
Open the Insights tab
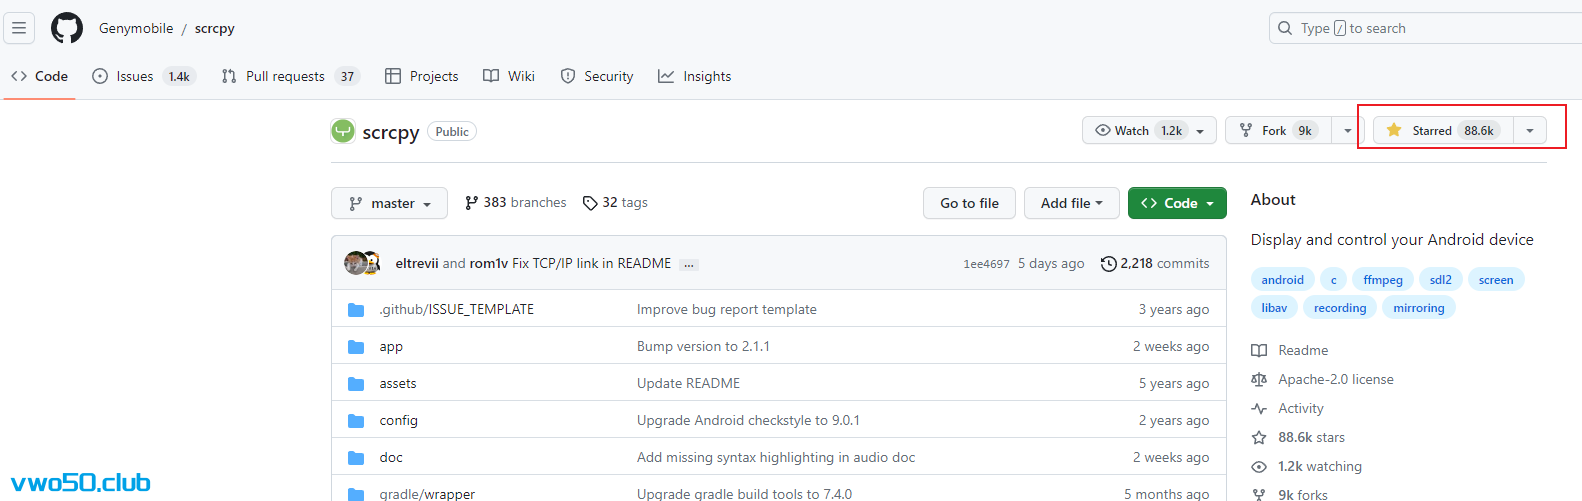[695, 76]
